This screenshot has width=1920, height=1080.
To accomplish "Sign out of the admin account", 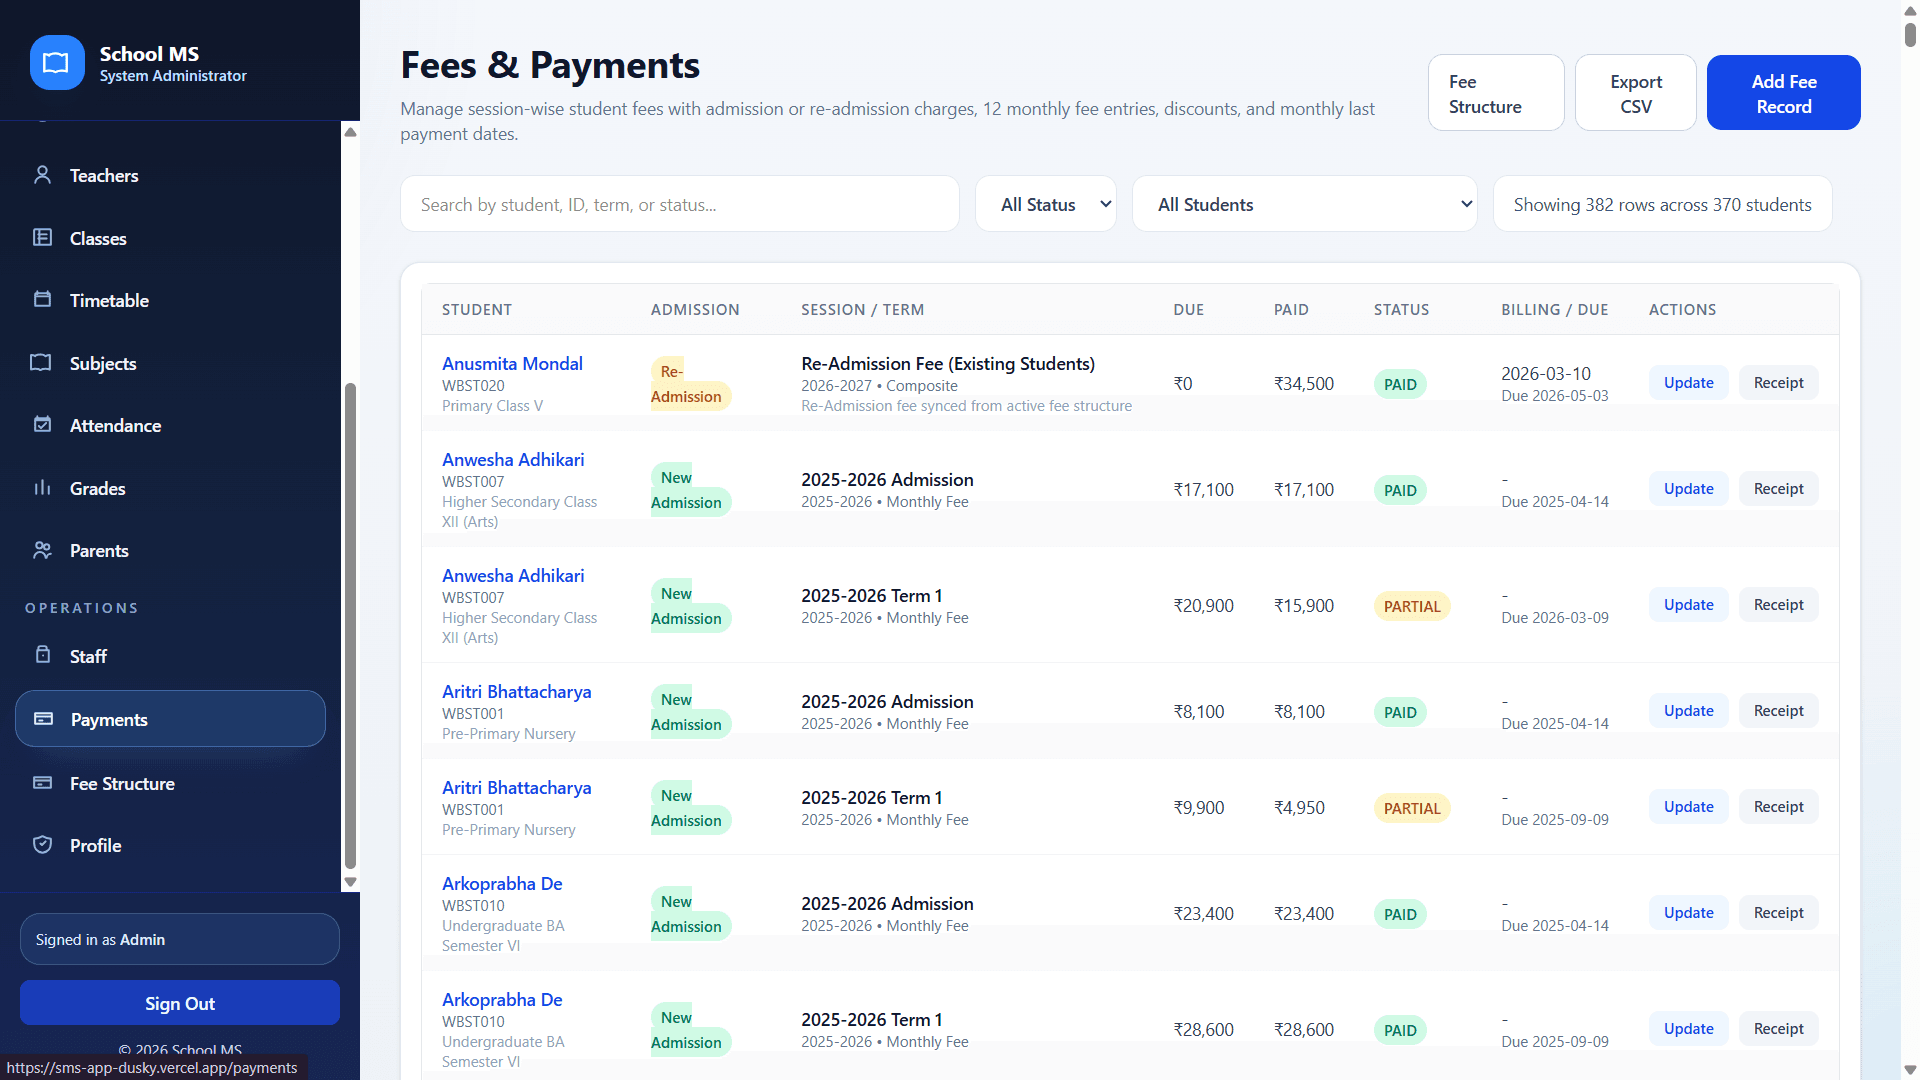I will [180, 1003].
